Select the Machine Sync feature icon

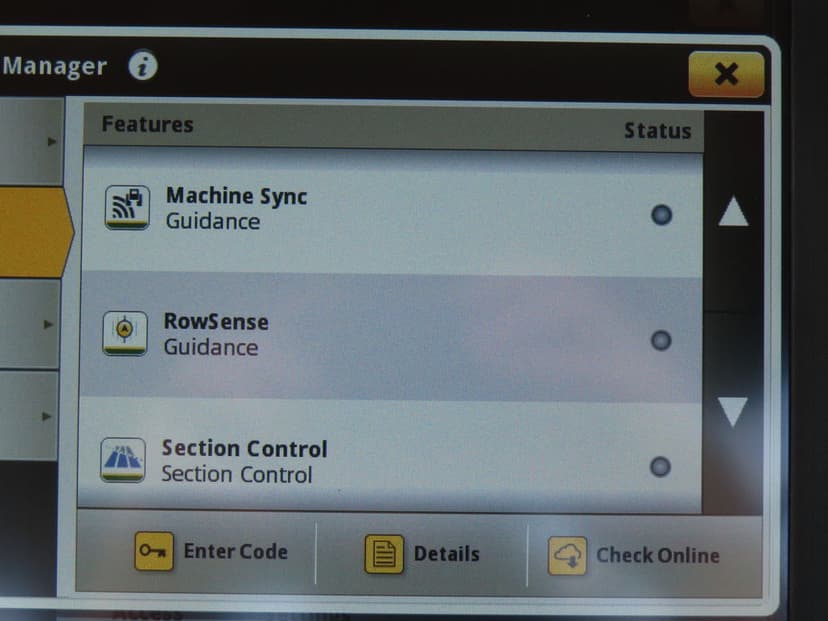pyautogui.click(x=127, y=208)
